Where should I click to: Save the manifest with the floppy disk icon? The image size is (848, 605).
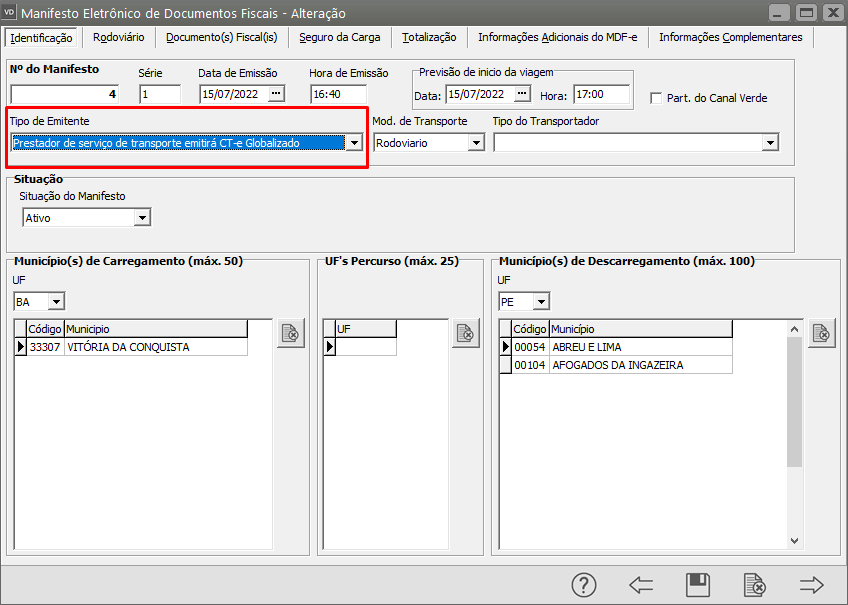(698, 585)
